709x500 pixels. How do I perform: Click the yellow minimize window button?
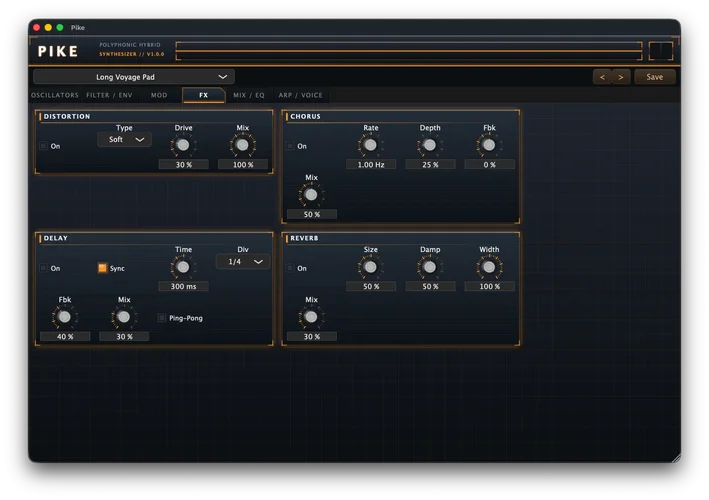pos(48,28)
